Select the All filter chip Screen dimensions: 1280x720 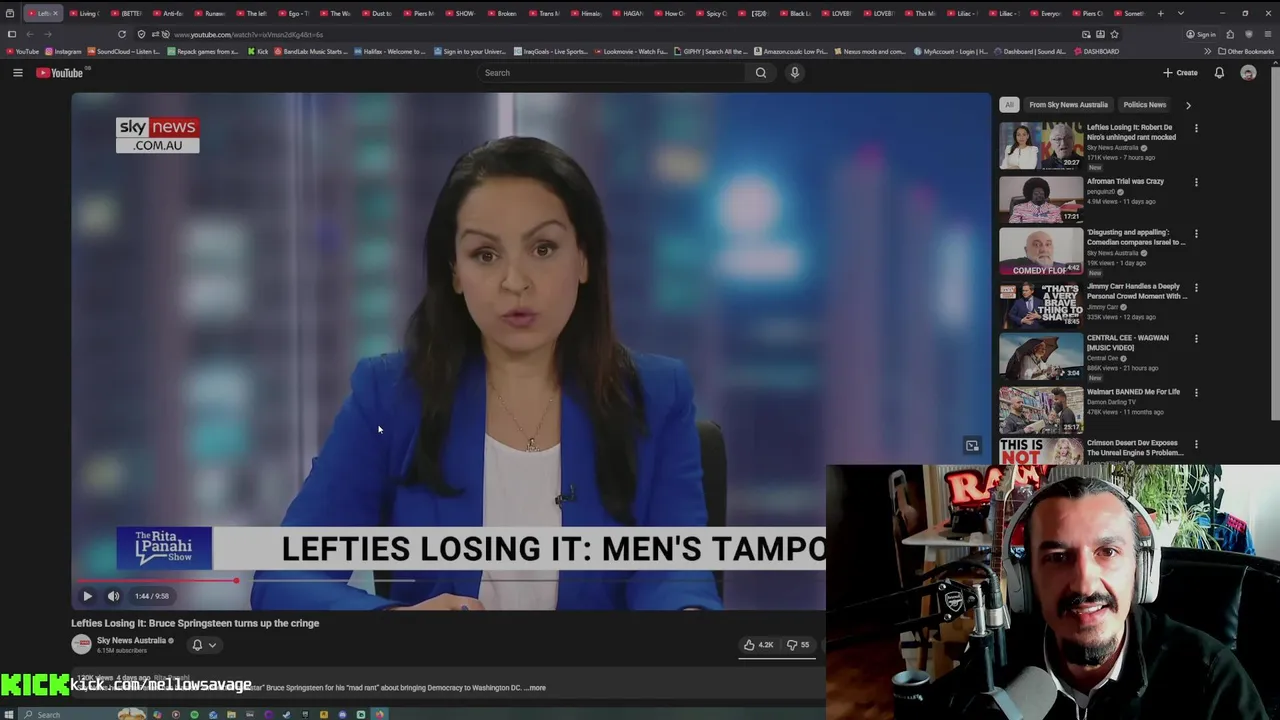1009,104
